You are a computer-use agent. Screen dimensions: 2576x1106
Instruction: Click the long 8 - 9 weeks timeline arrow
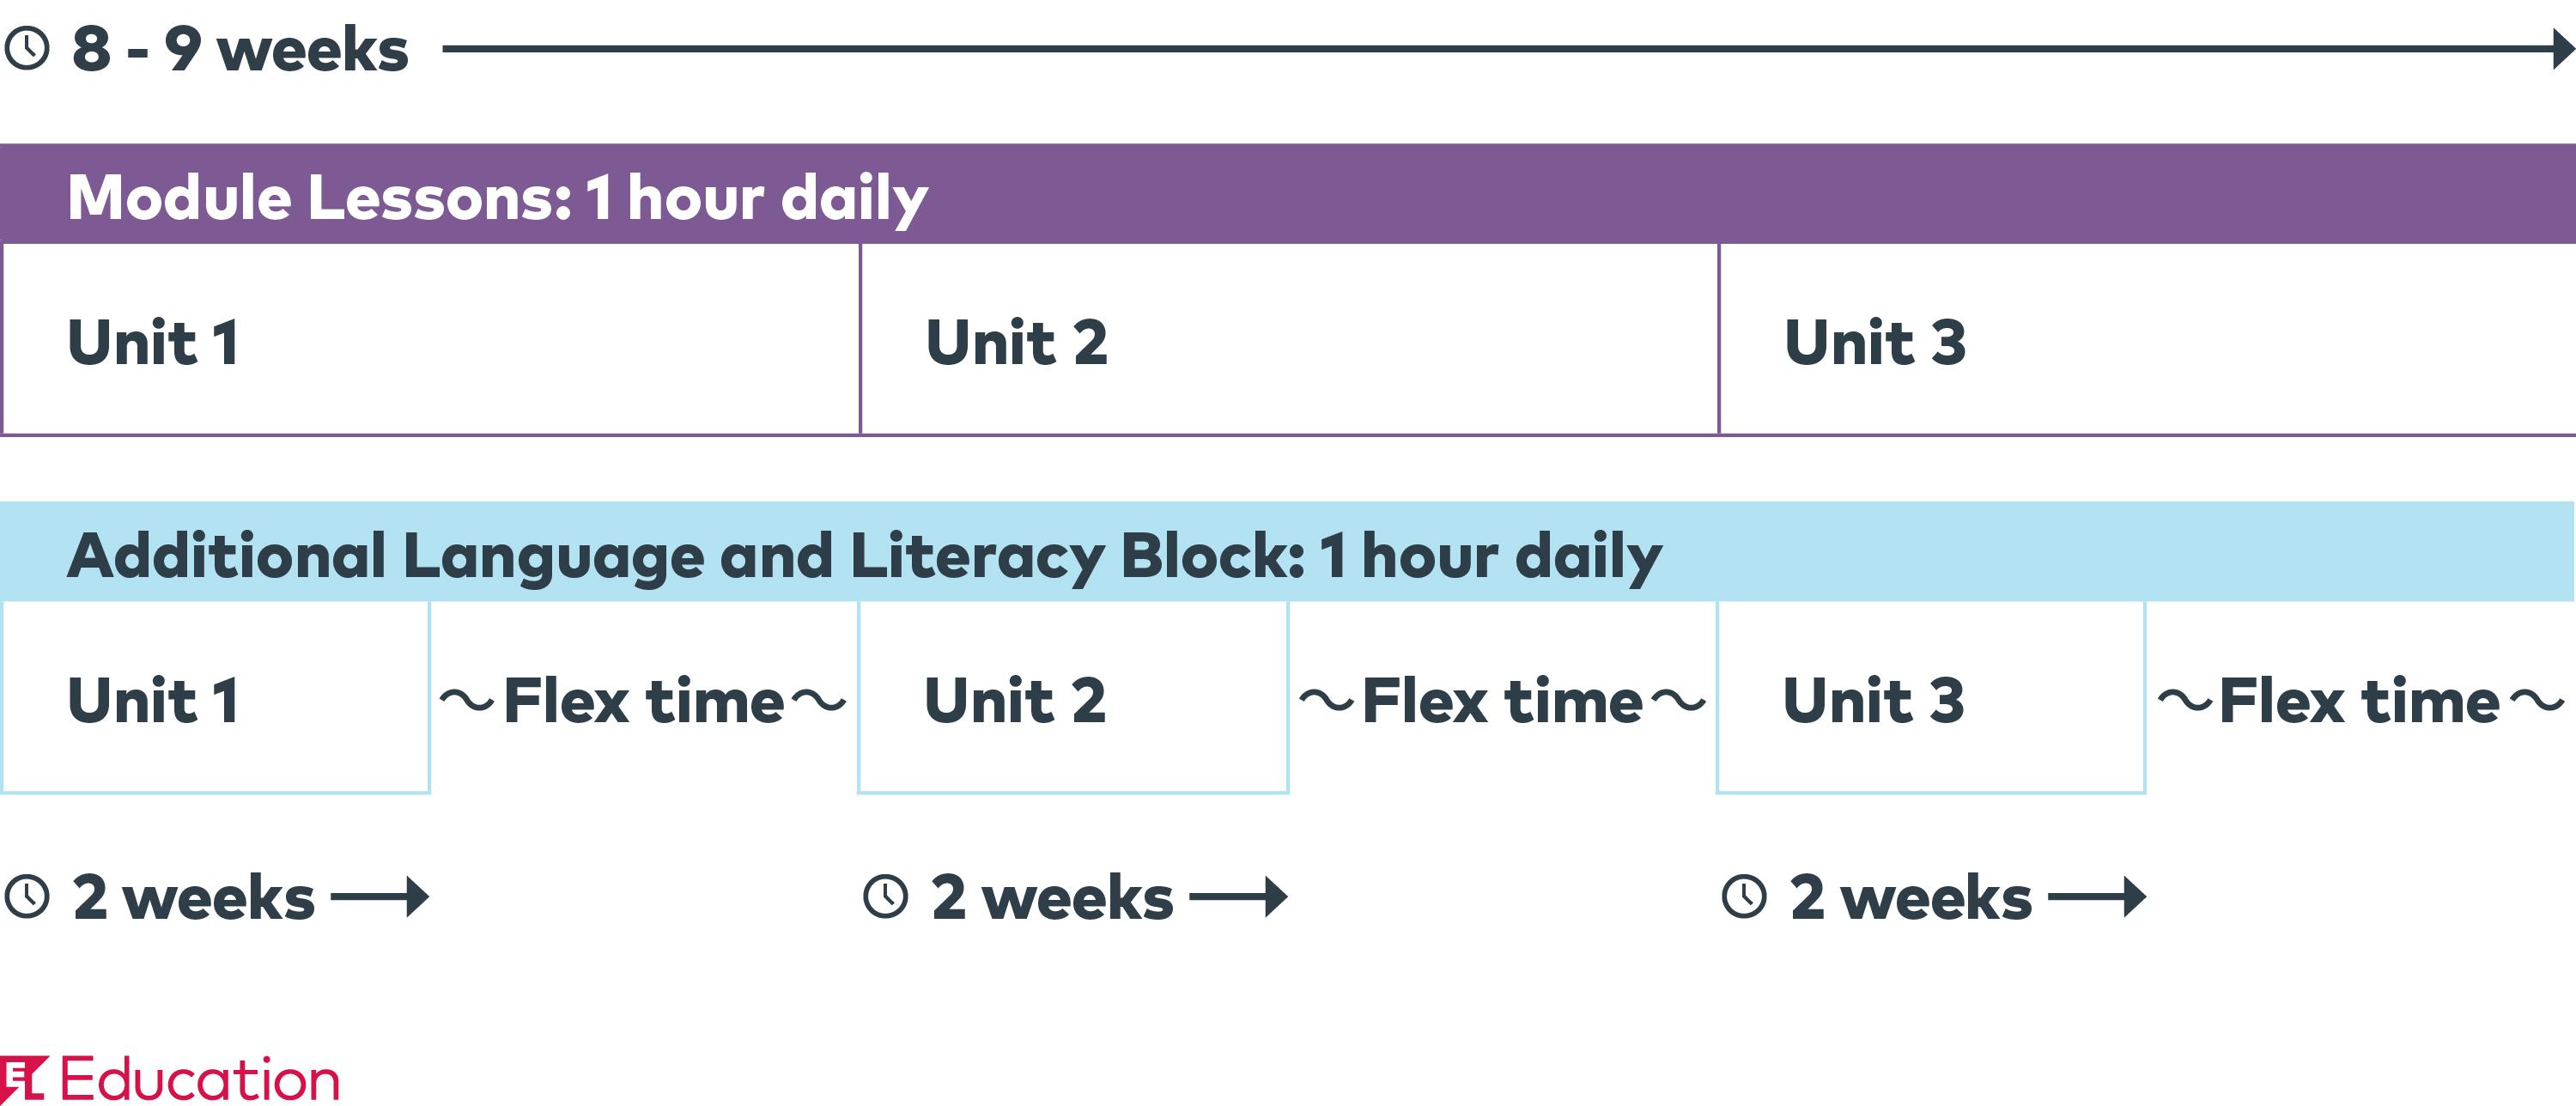point(1509,48)
